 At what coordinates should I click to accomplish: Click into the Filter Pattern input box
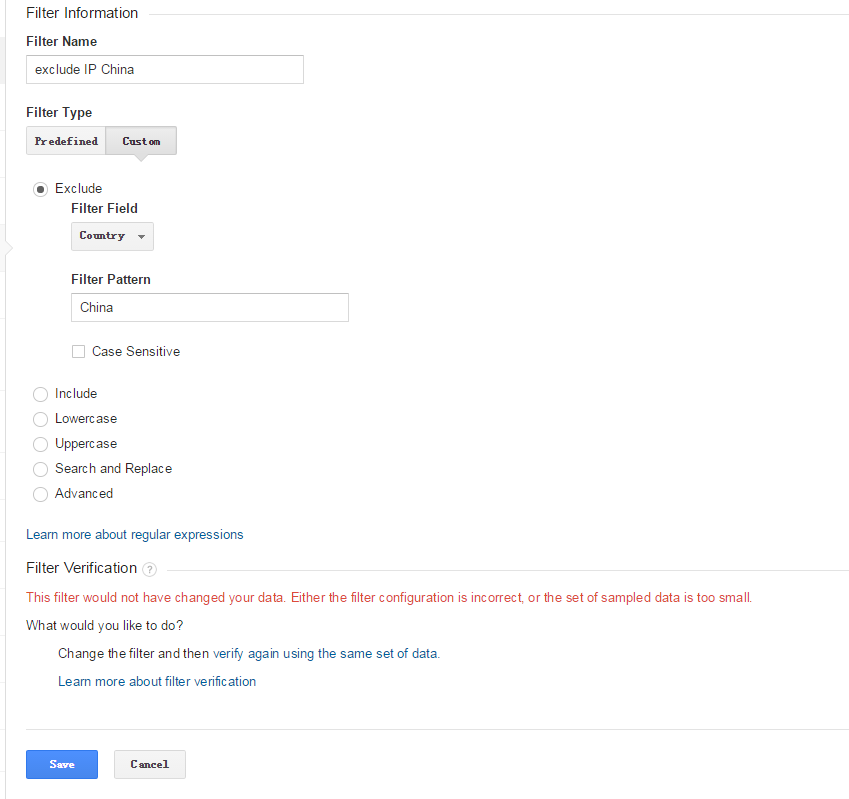[x=210, y=307]
